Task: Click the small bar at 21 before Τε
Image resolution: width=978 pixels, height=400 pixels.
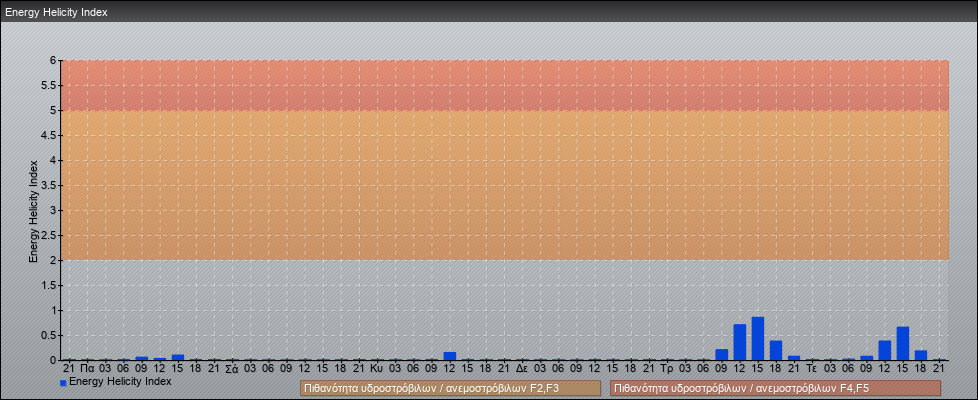Action: (x=794, y=358)
